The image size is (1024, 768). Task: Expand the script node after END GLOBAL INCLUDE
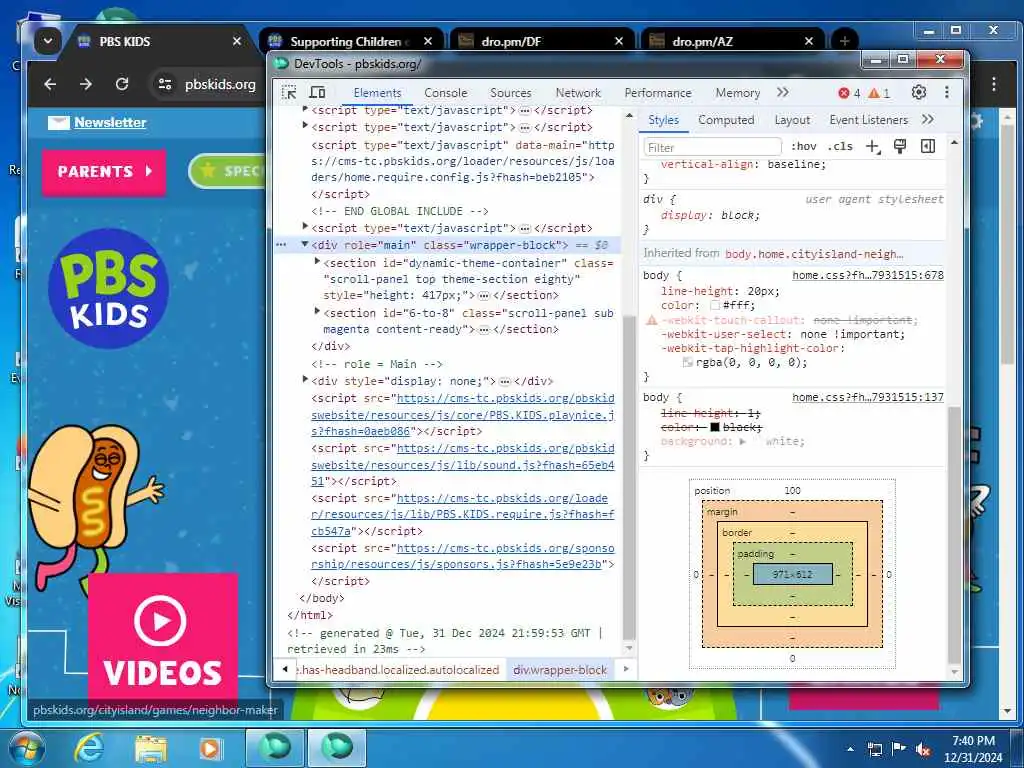[305, 227]
